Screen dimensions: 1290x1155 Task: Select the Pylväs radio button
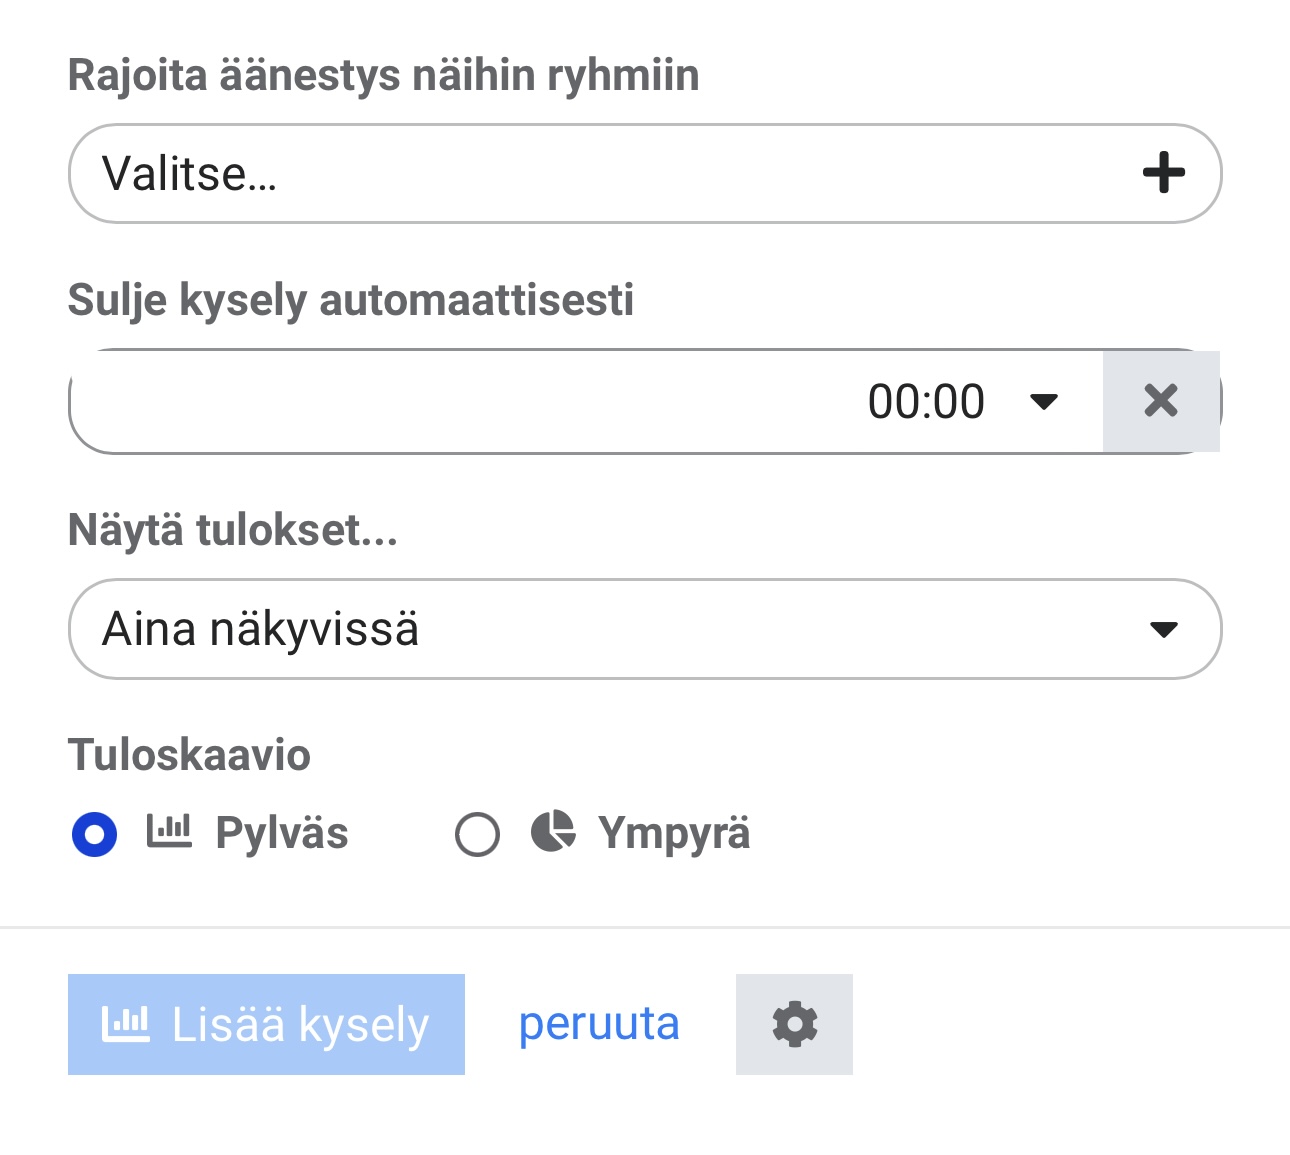95,834
